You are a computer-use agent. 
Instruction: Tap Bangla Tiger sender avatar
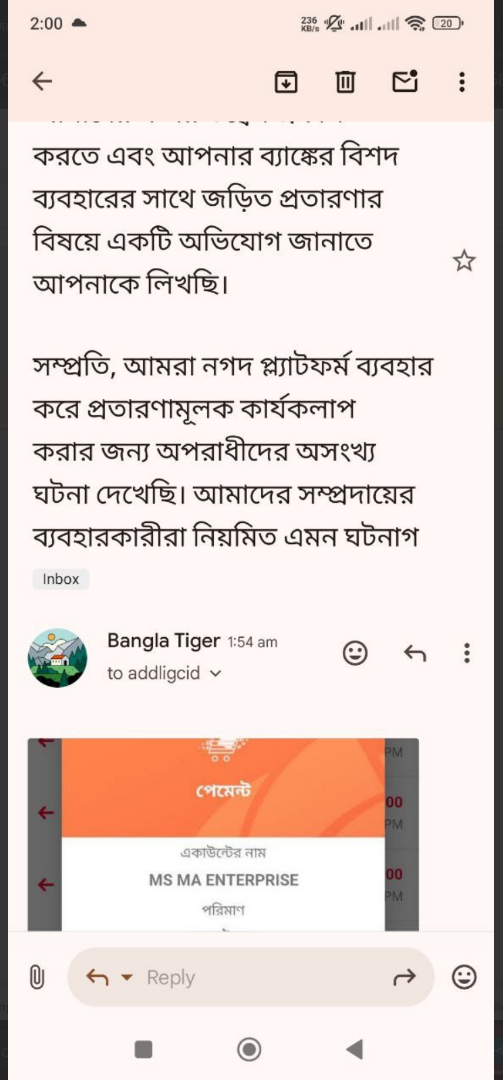[x=57, y=658]
